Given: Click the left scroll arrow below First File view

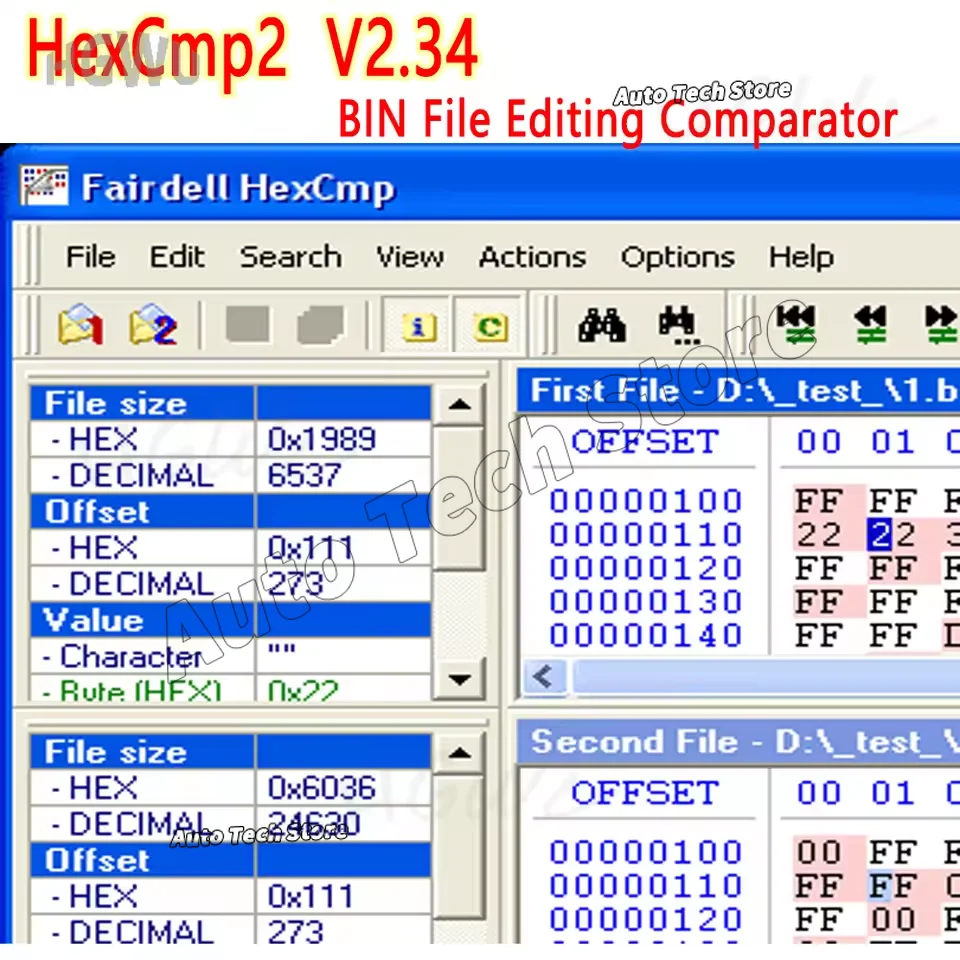Looking at the screenshot, I should pyautogui.click(x=543, y=677).
